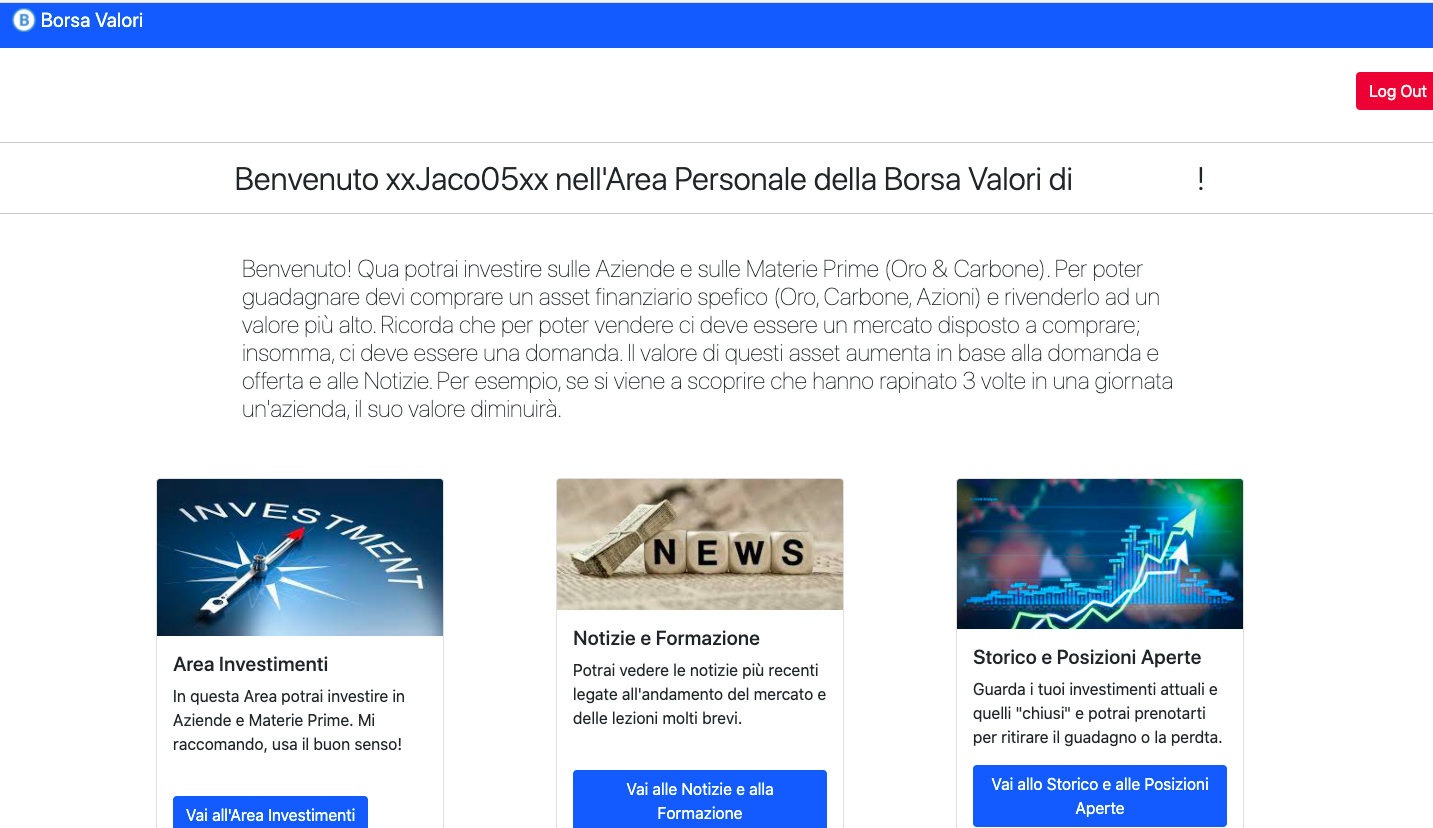The height and width of the screenshot is (828, 1433).
Task: Click the blue top navigation bar
Action: click(716, 24)
